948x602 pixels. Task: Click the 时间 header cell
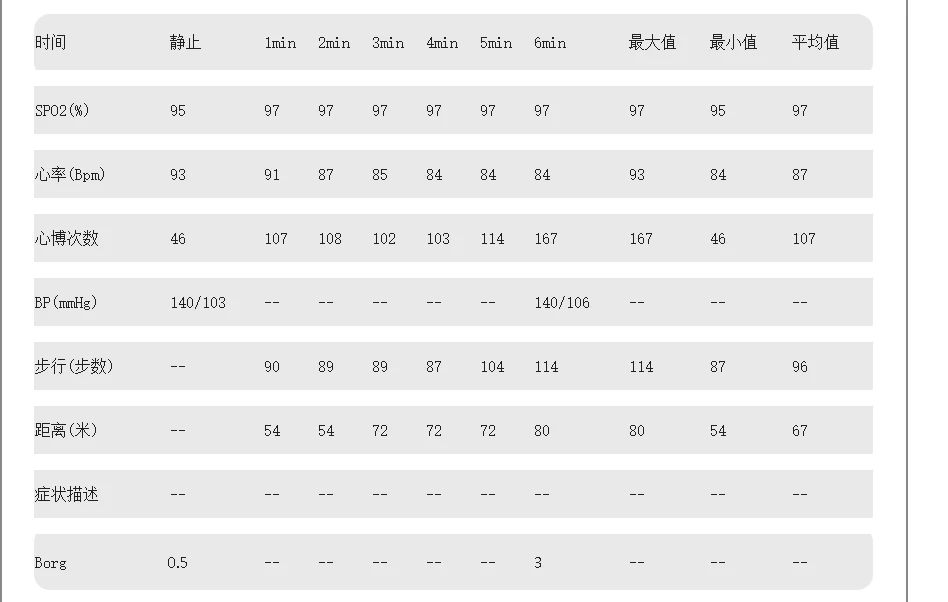click(50, 42)
